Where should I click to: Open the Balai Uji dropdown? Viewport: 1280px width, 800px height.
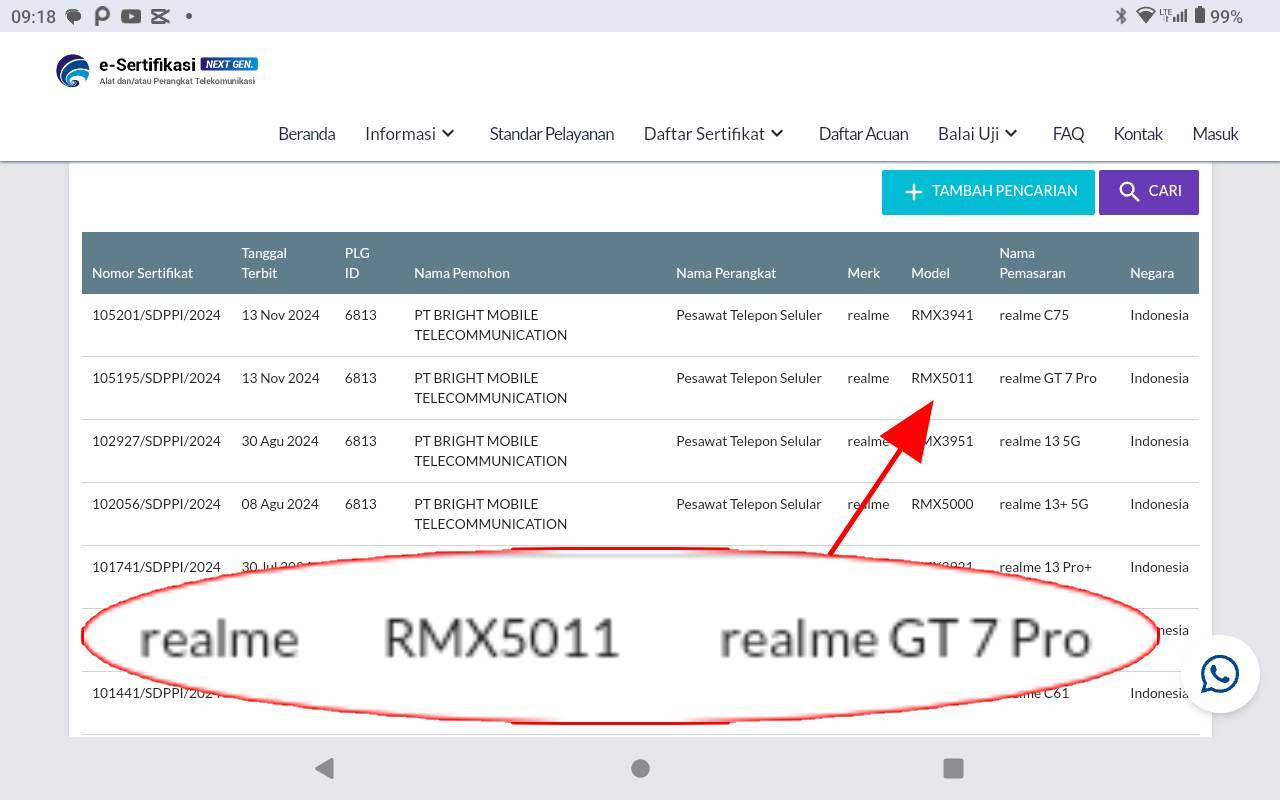(977, 133)
